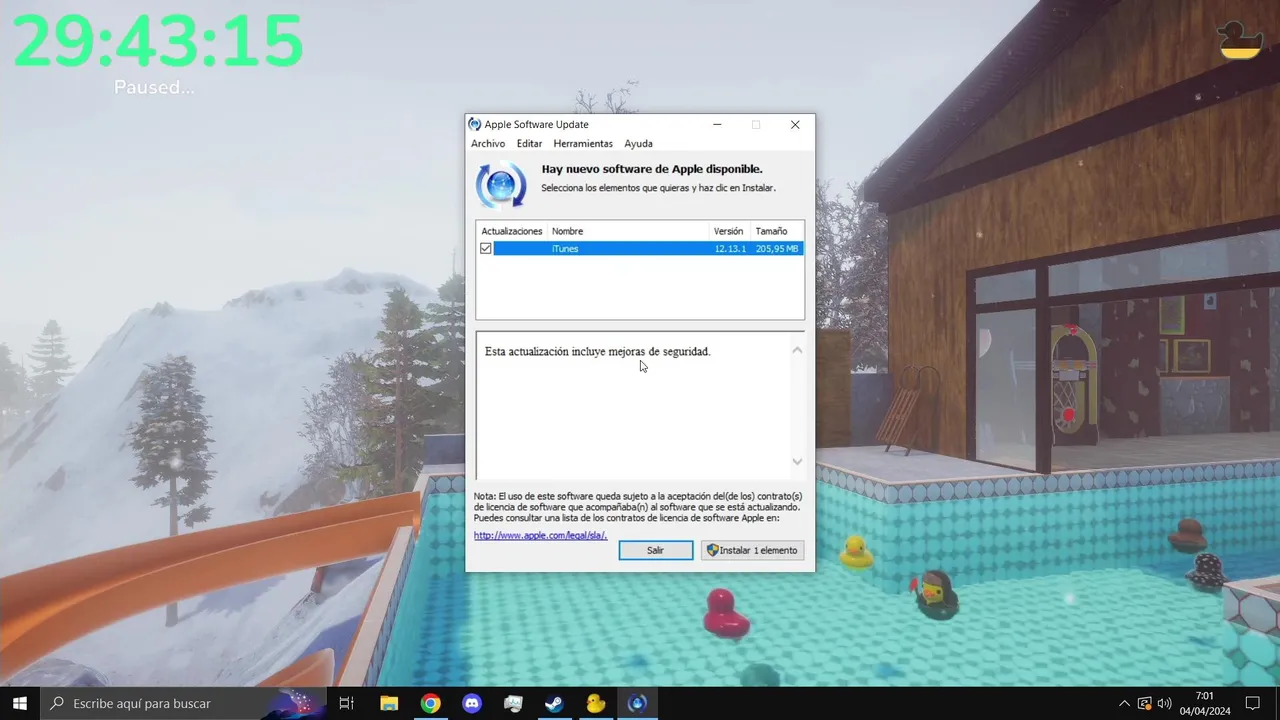Click the 29:43:15 timer text
Viewport: 1280px width, 720px height.
point(158,41)
